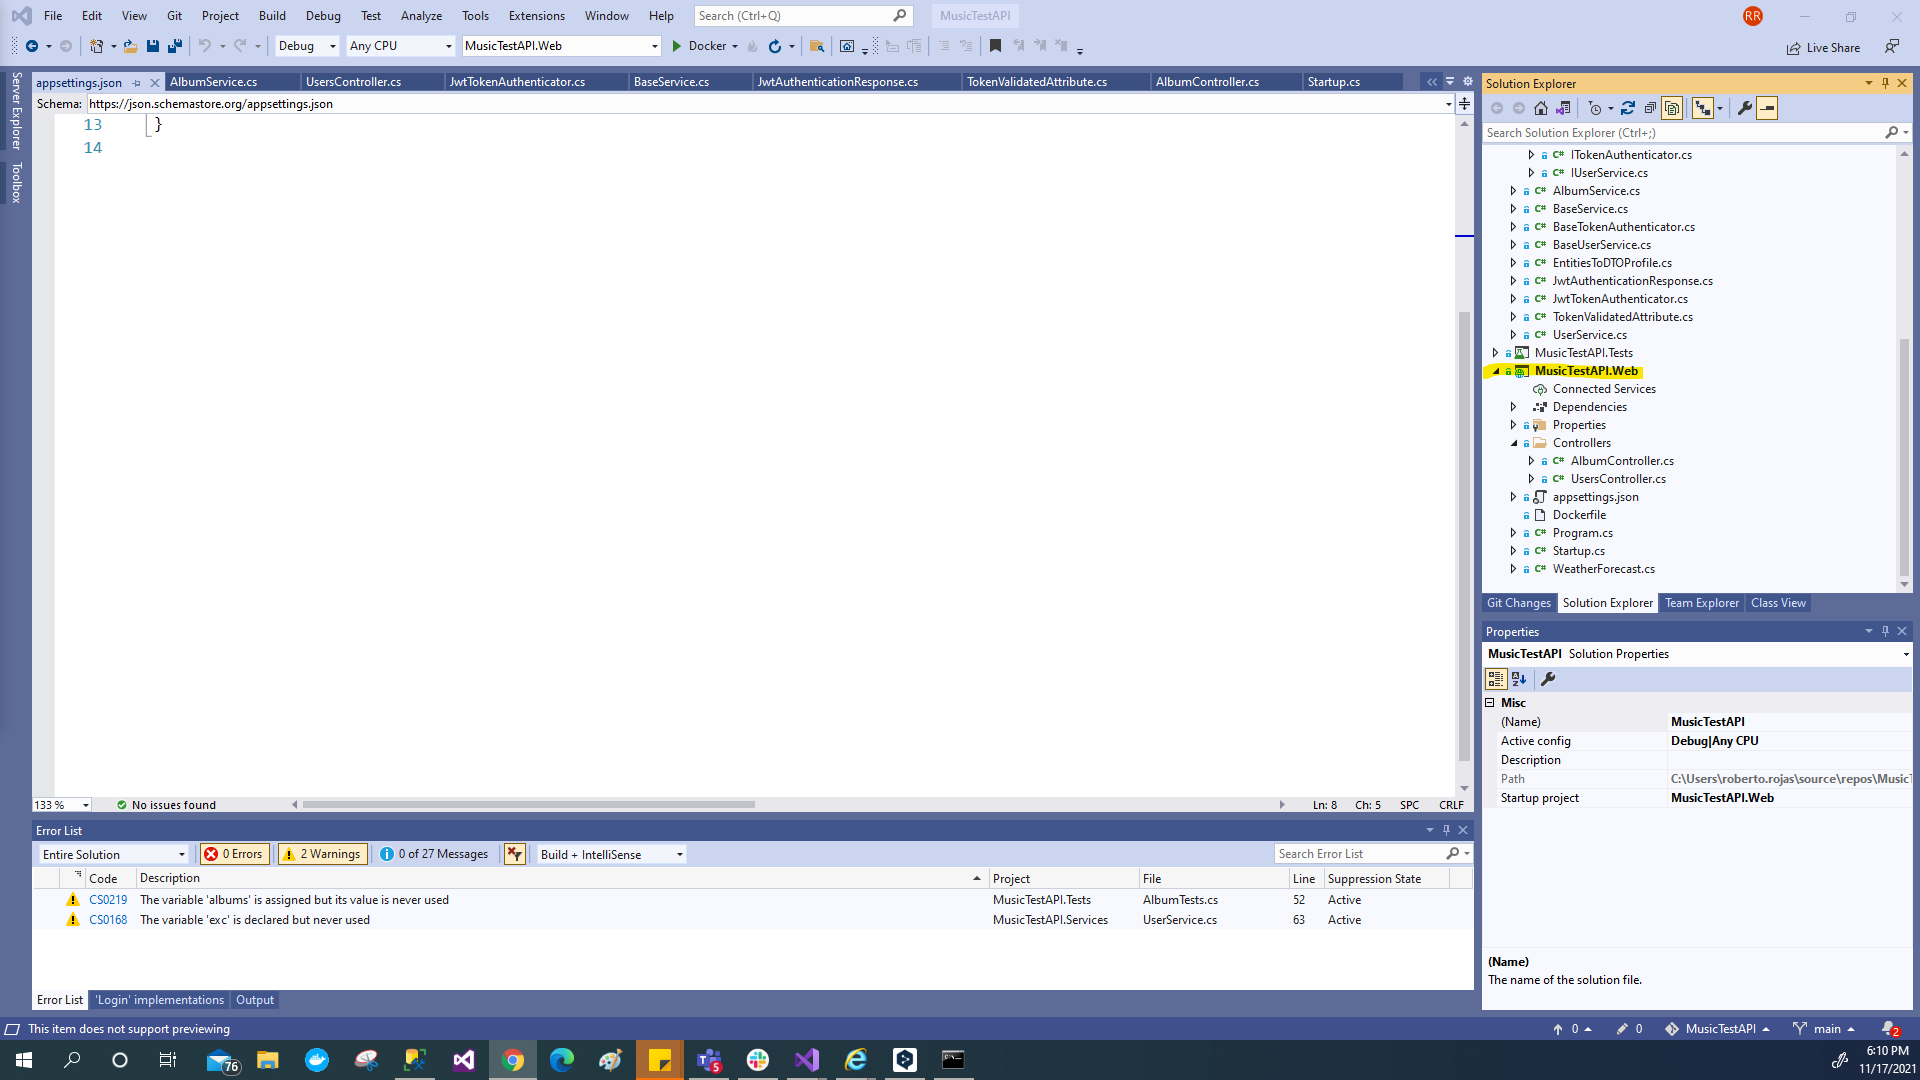Toggle the 2 Warnings filter button
1920x1080 pixels.
[x=322, y=854]
